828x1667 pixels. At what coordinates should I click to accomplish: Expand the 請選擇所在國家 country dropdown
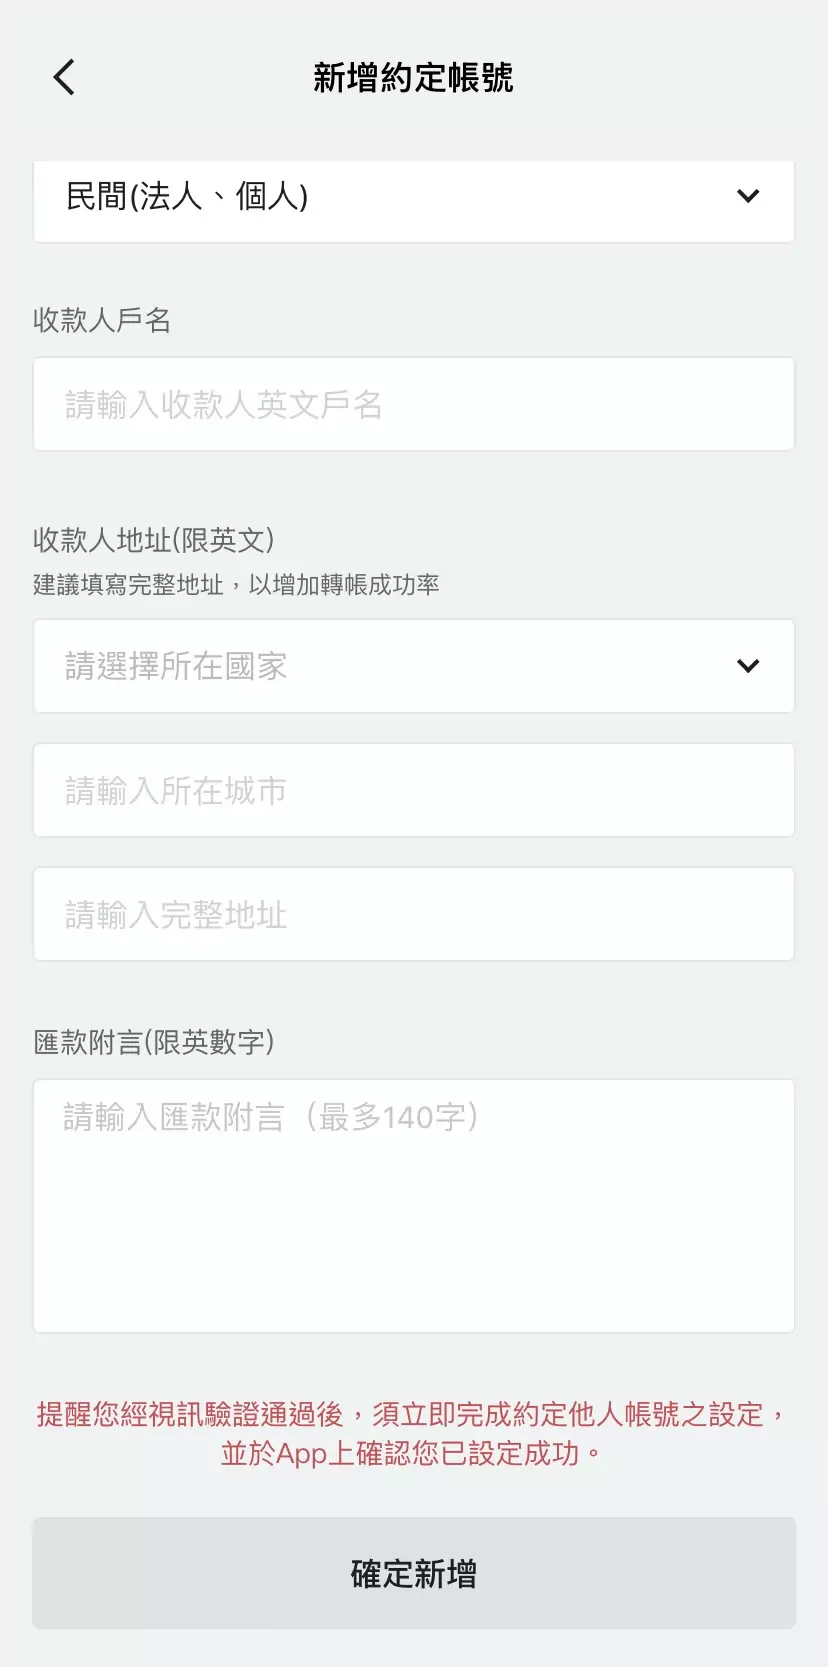pos(400,666)
